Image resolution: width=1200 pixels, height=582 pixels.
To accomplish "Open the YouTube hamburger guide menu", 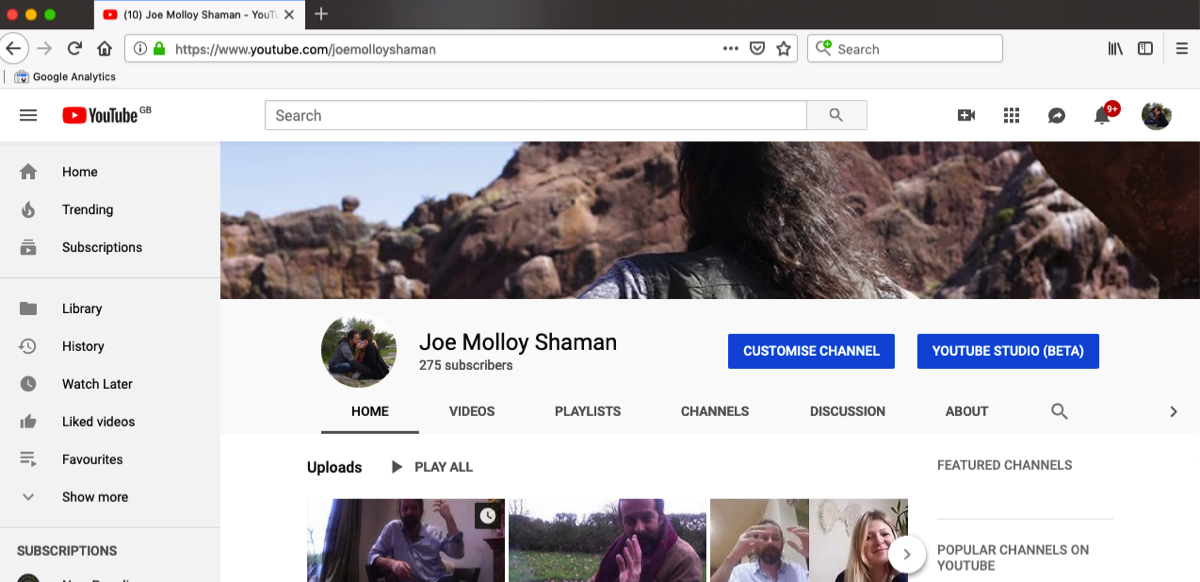I will 28,115.
